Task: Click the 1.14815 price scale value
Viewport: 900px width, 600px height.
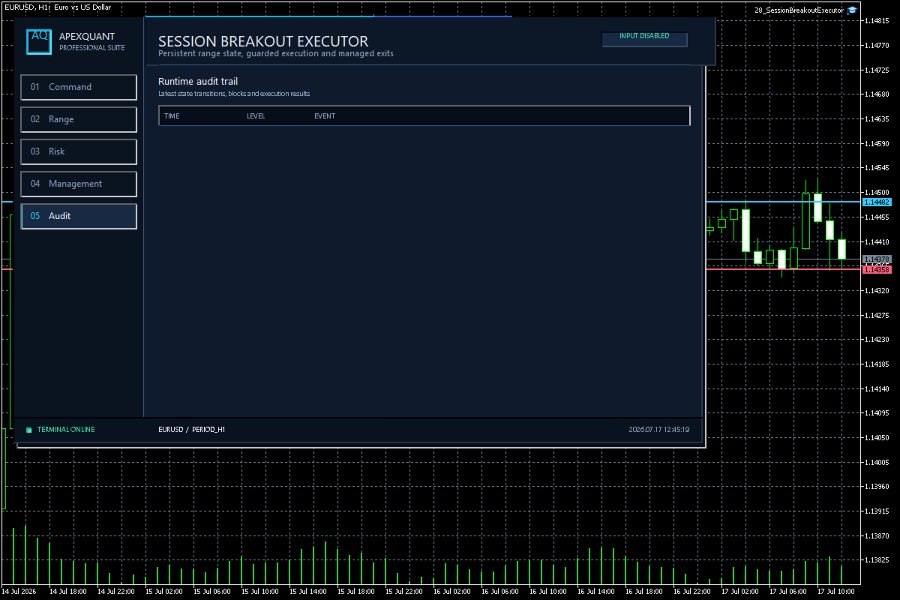Action: click(x=876, y=21)
